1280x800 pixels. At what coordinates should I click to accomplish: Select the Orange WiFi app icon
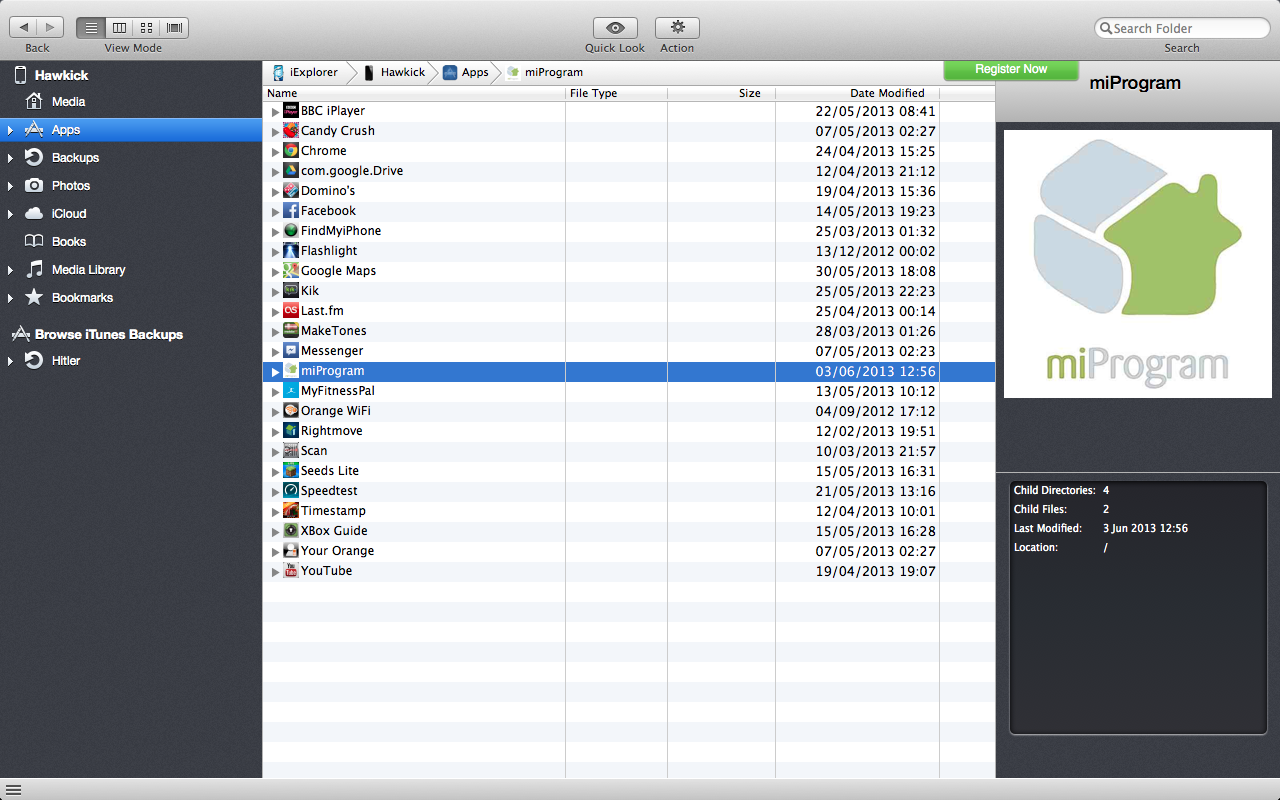(x=291, y=411)
